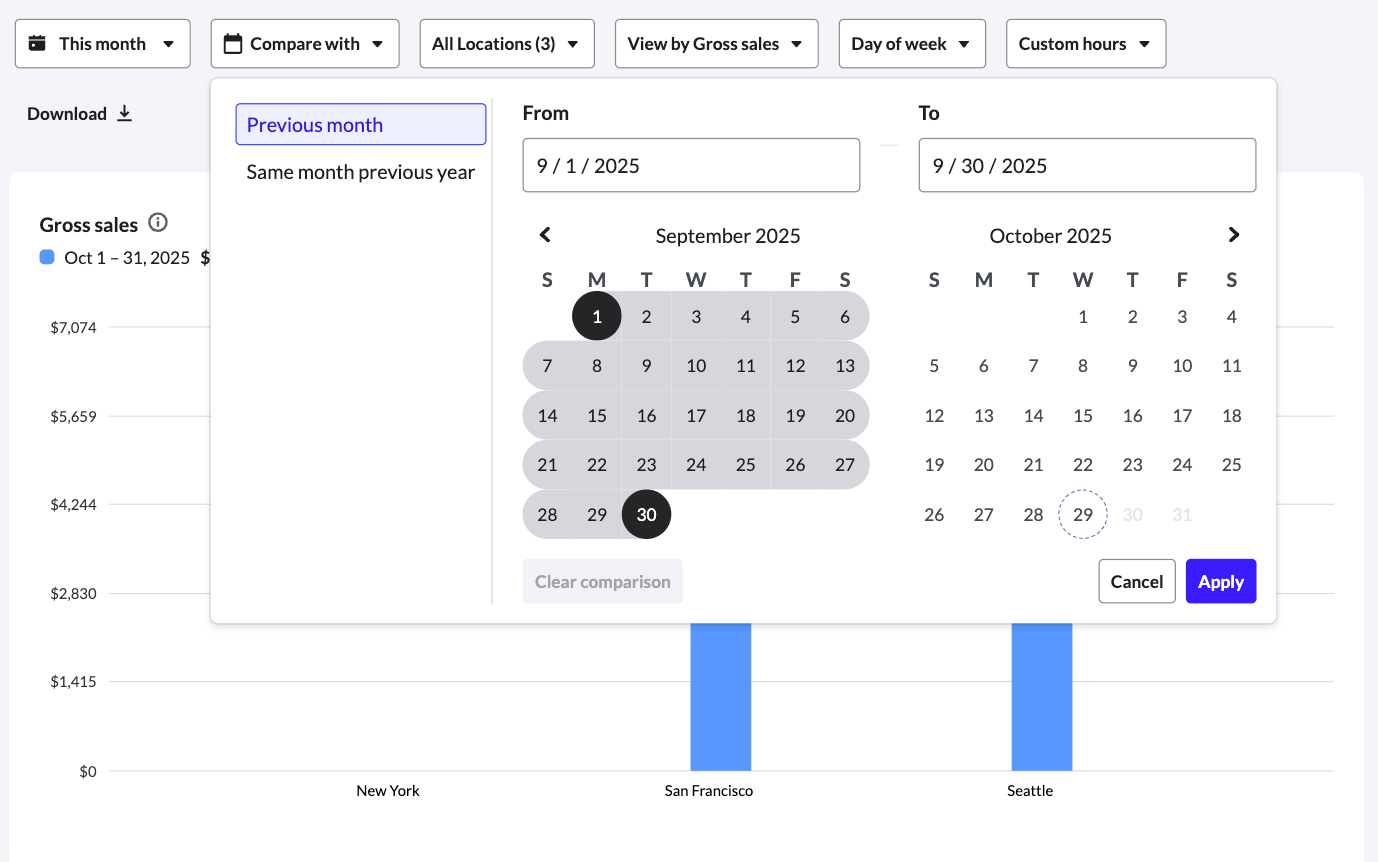Click the Cancel button
This screenshot has height=862, width=1378.
pos(1136,581)
